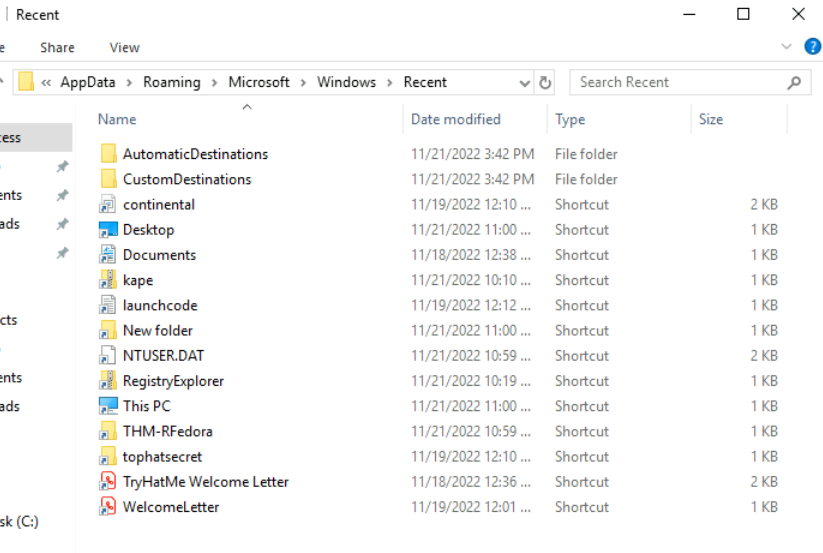Select the CustomDestinations folder
This screenshot has width=823, height=553.
pyautogui.click(x=186, y=180)
